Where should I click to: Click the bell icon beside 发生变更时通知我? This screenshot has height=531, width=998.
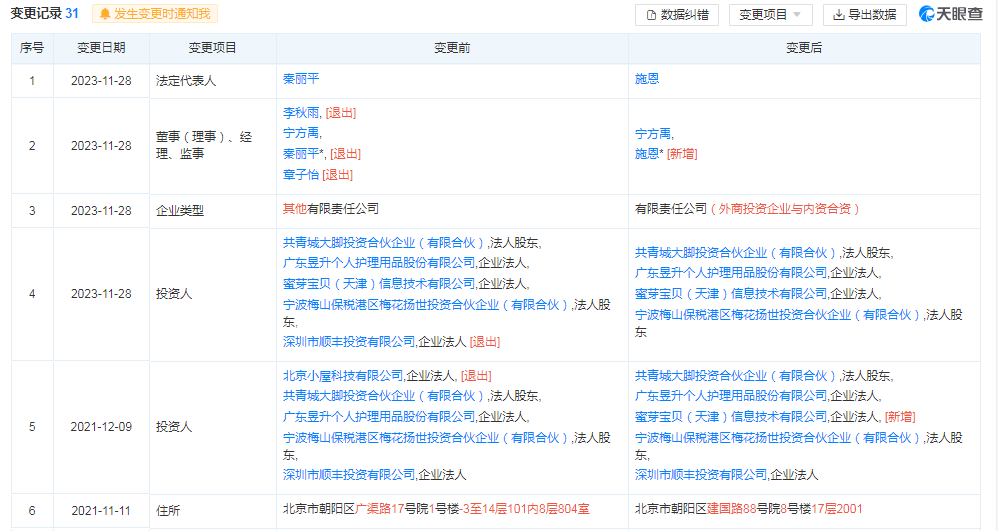tap(105, 14)
